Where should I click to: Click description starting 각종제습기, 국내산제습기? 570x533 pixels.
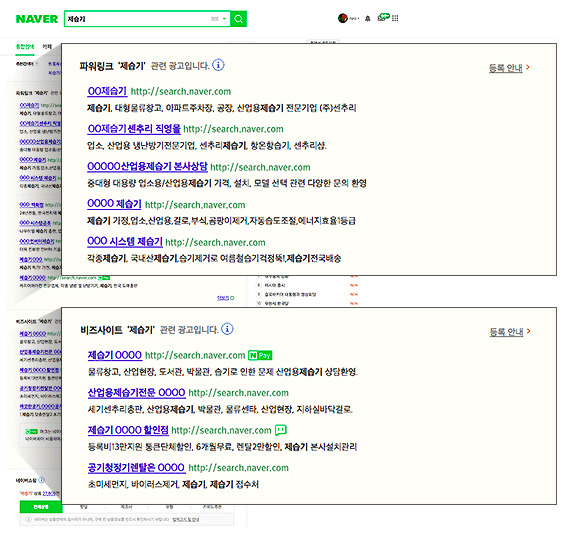214,259
